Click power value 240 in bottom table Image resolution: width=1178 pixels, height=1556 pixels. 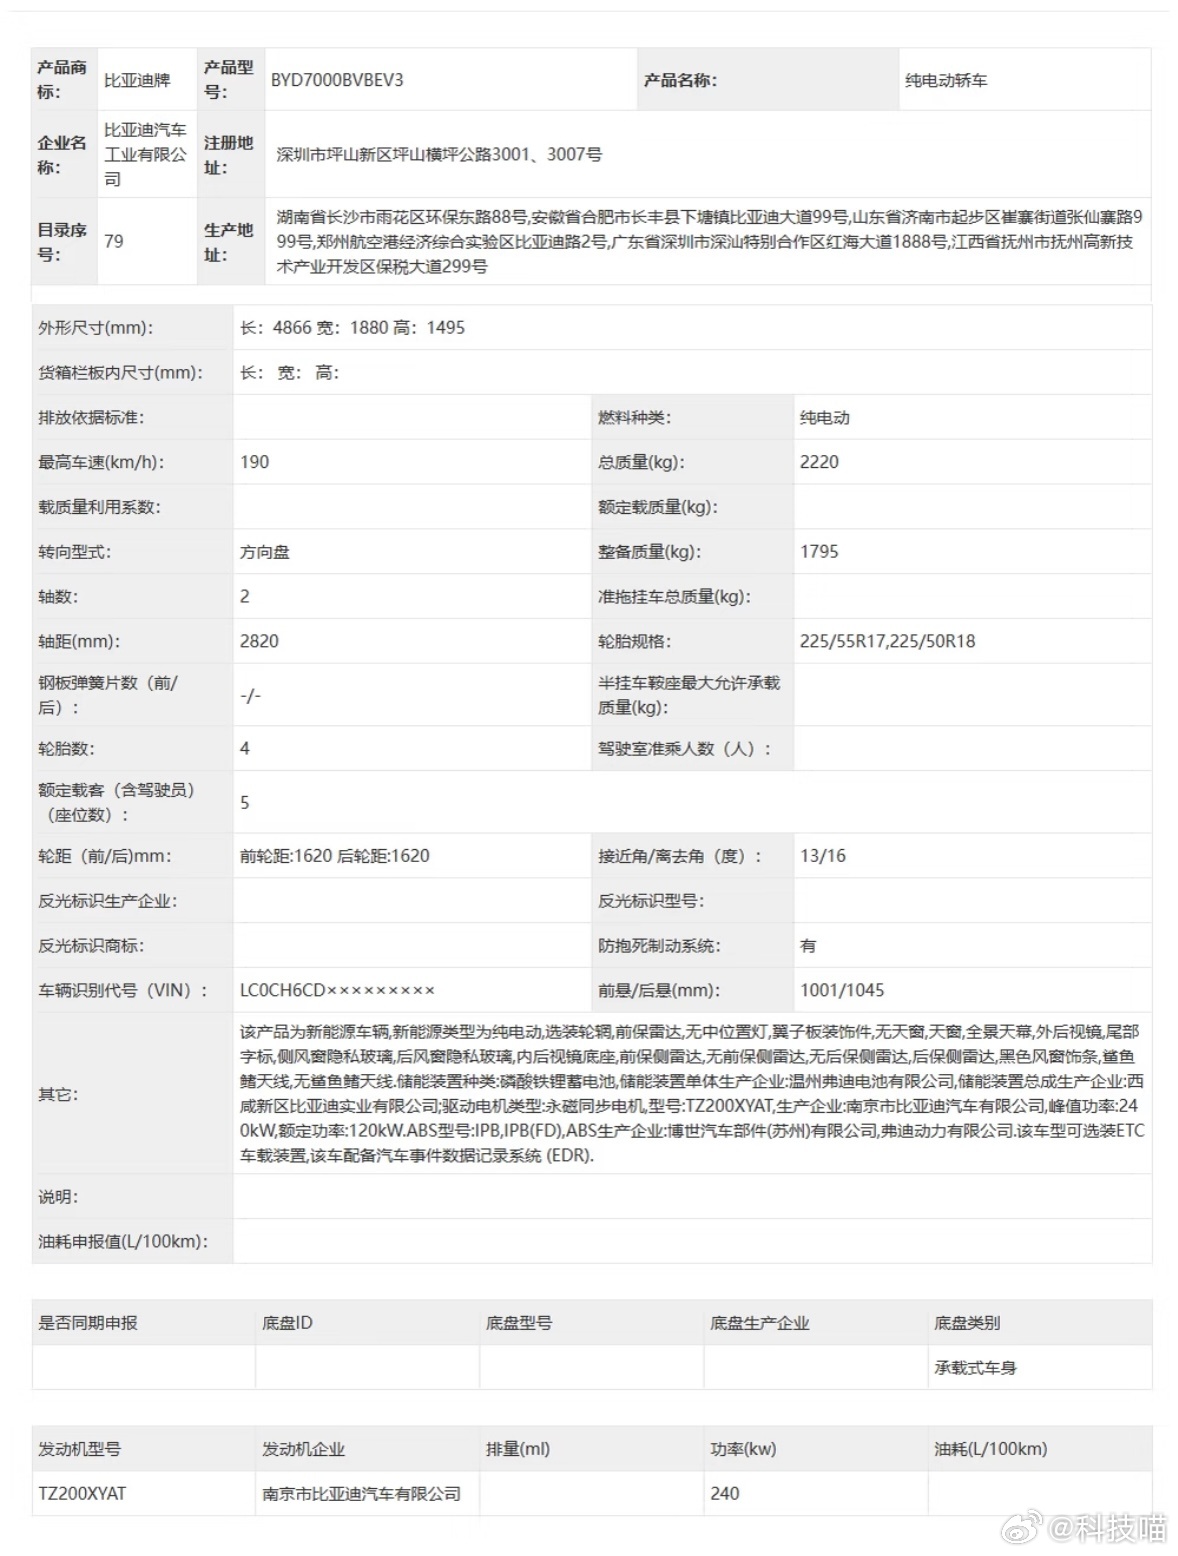point(725,1494)
